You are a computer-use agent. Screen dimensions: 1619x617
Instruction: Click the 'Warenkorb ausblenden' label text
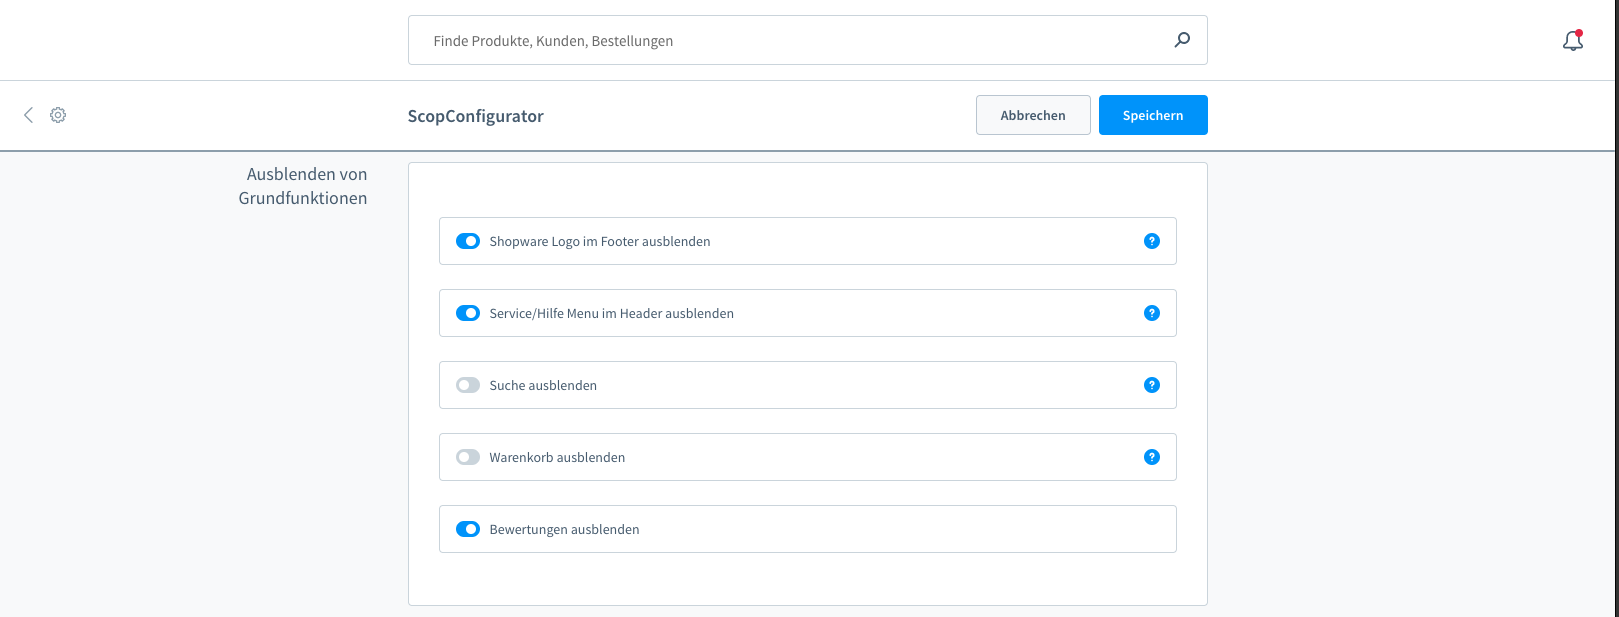(557, 458)
